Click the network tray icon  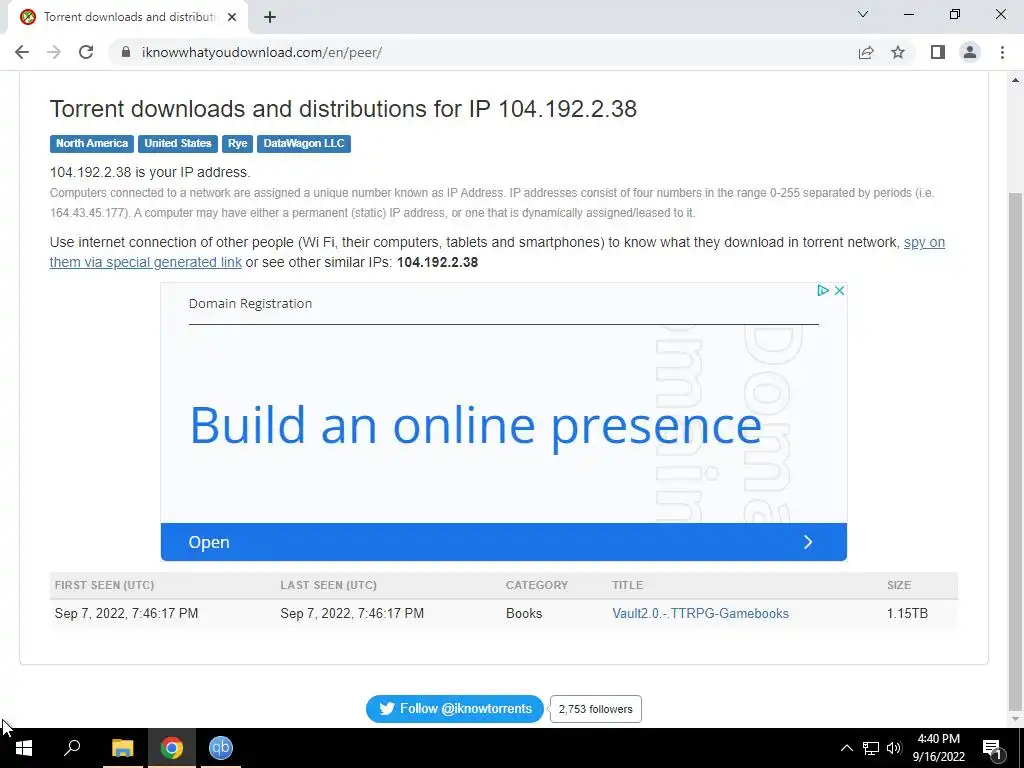pos(871,748)
